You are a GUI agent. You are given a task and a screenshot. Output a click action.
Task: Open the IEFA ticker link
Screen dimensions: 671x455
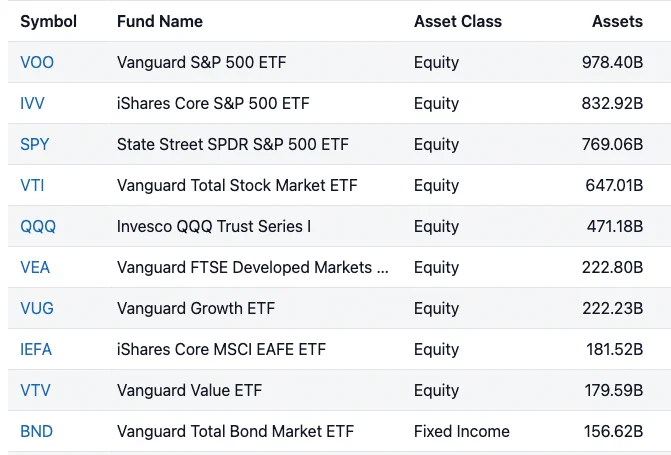36,350
